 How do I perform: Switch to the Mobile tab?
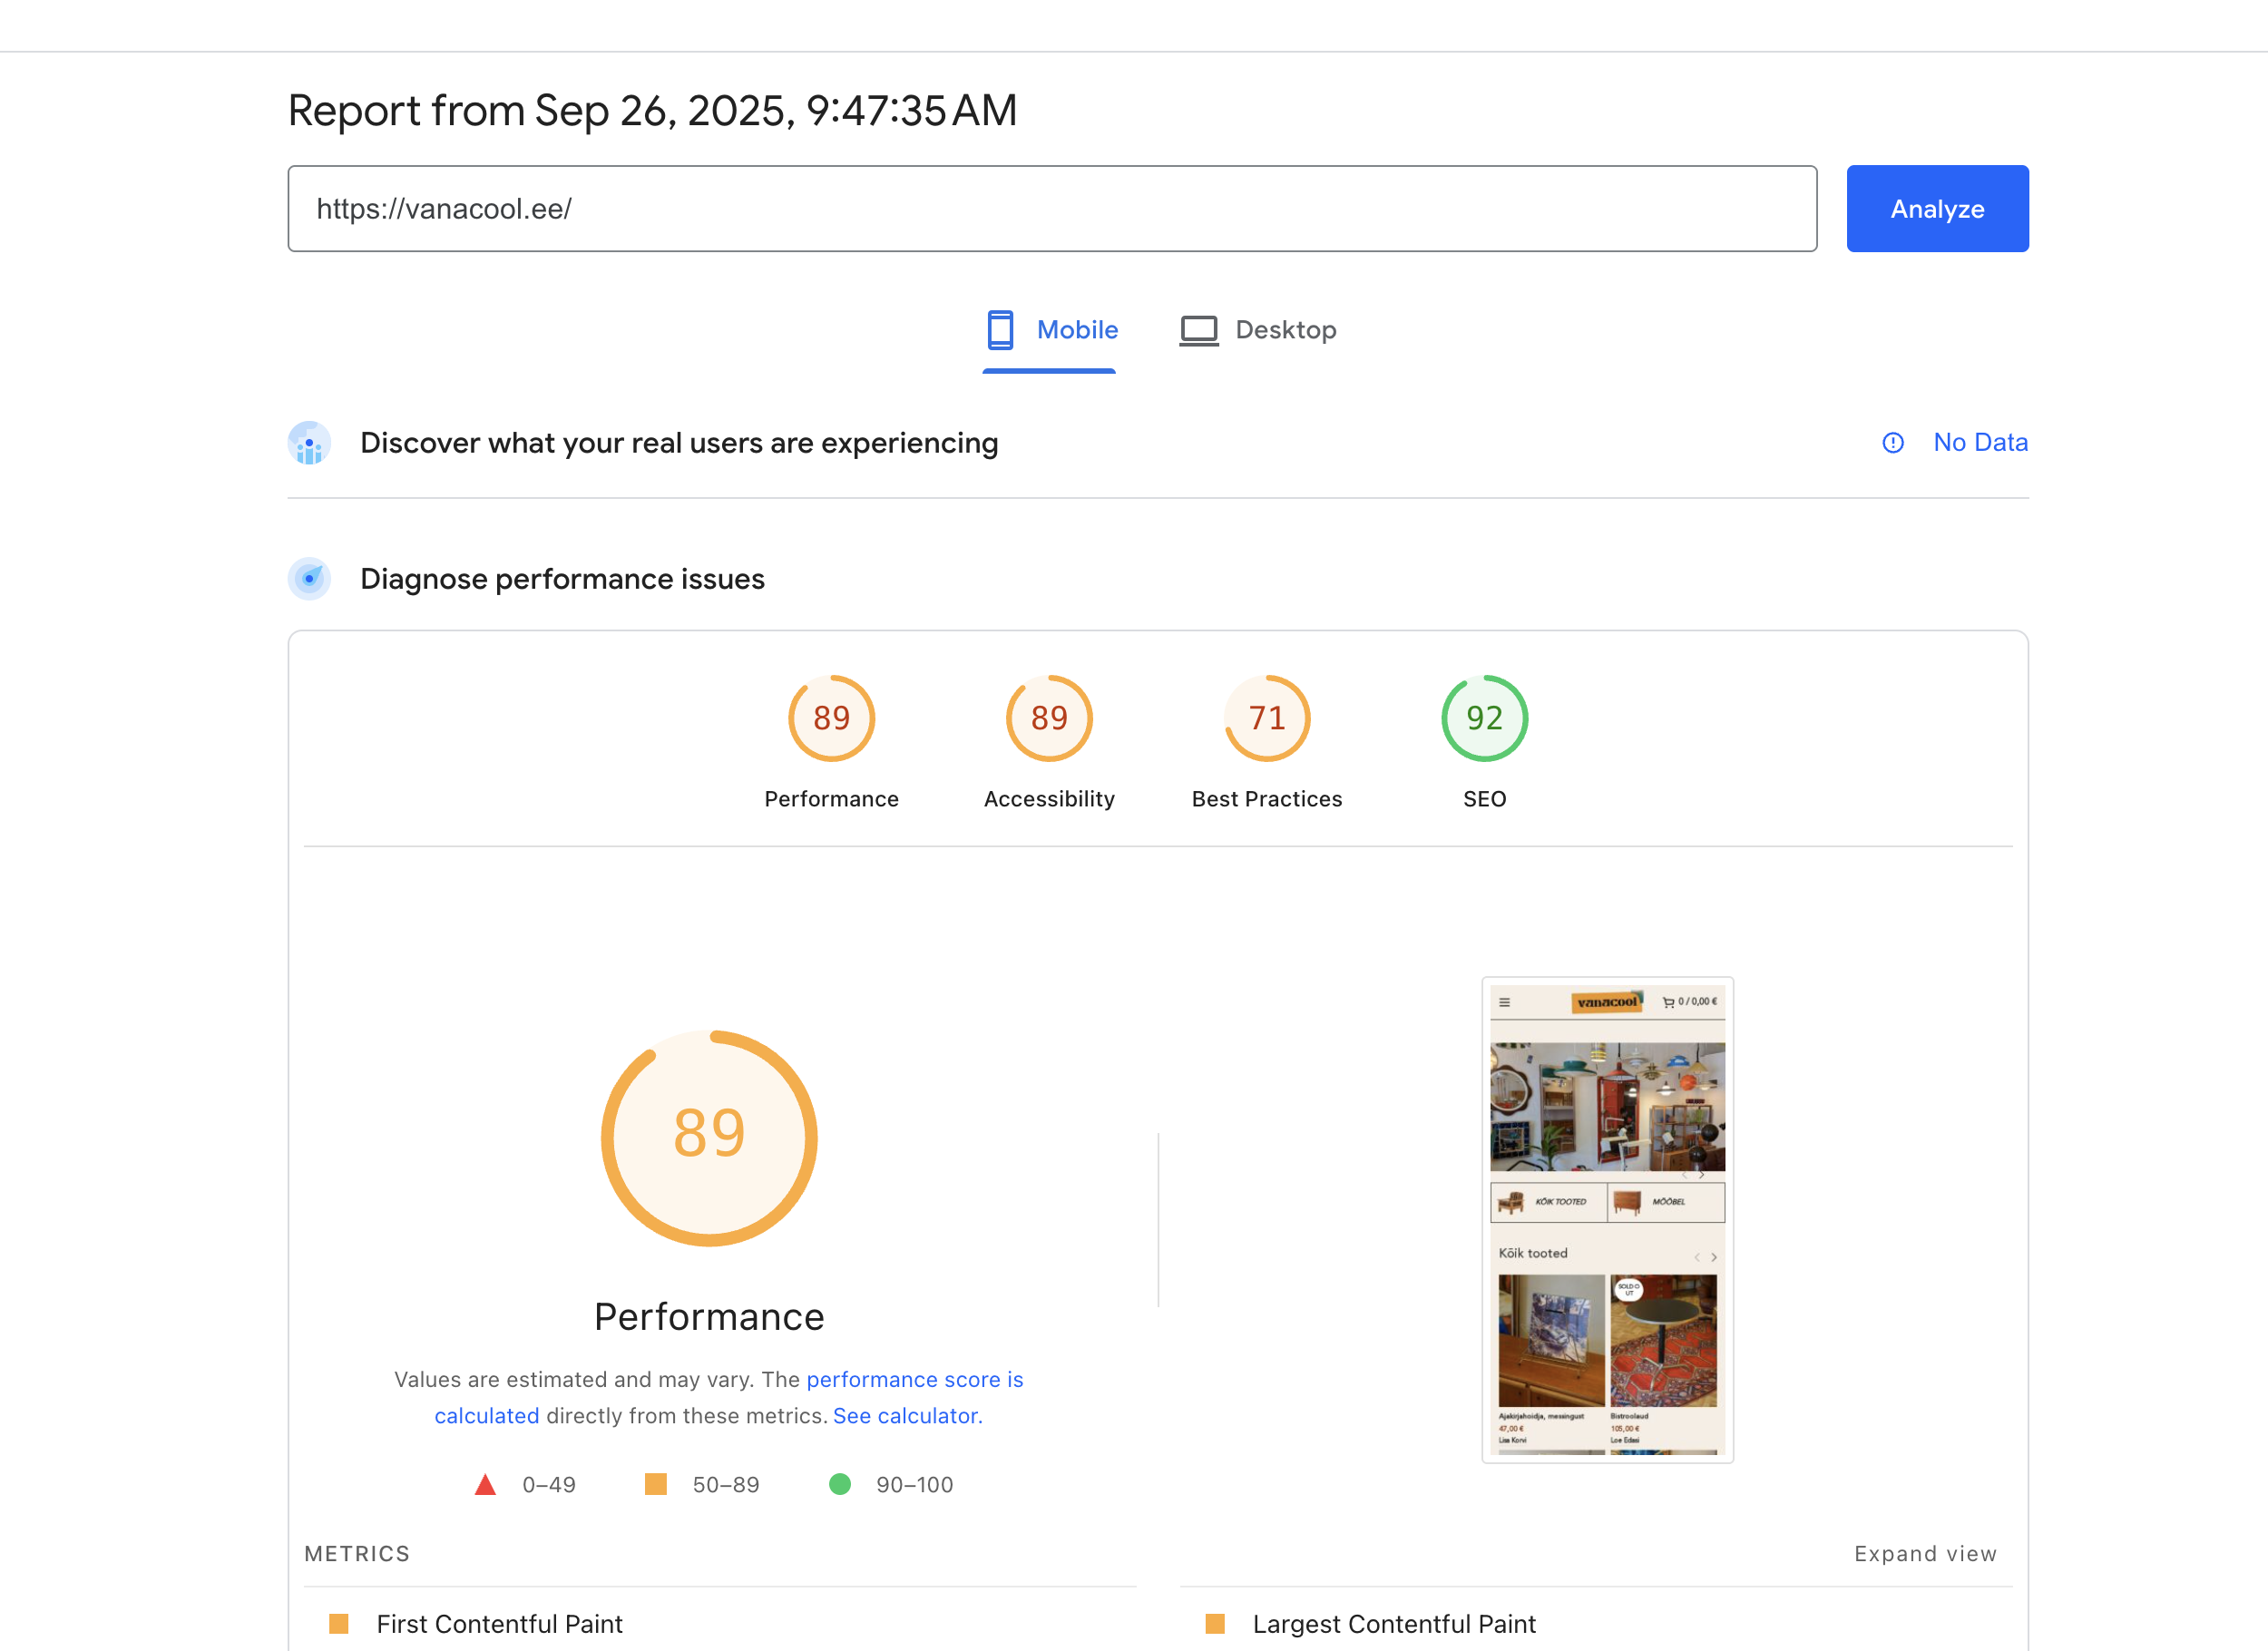point(1076,330)
